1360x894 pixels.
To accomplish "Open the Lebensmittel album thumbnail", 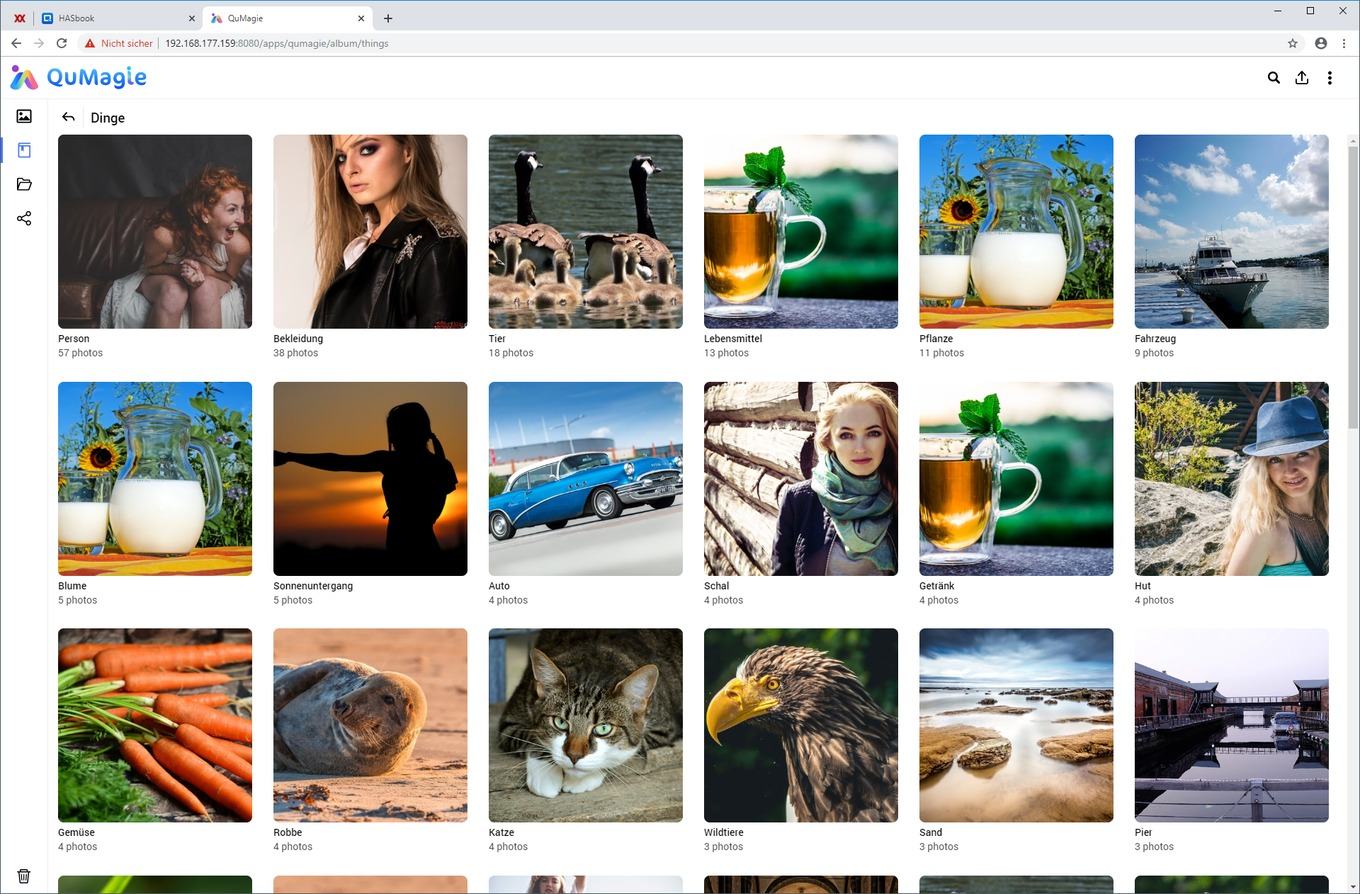I will tap(801, 231).
